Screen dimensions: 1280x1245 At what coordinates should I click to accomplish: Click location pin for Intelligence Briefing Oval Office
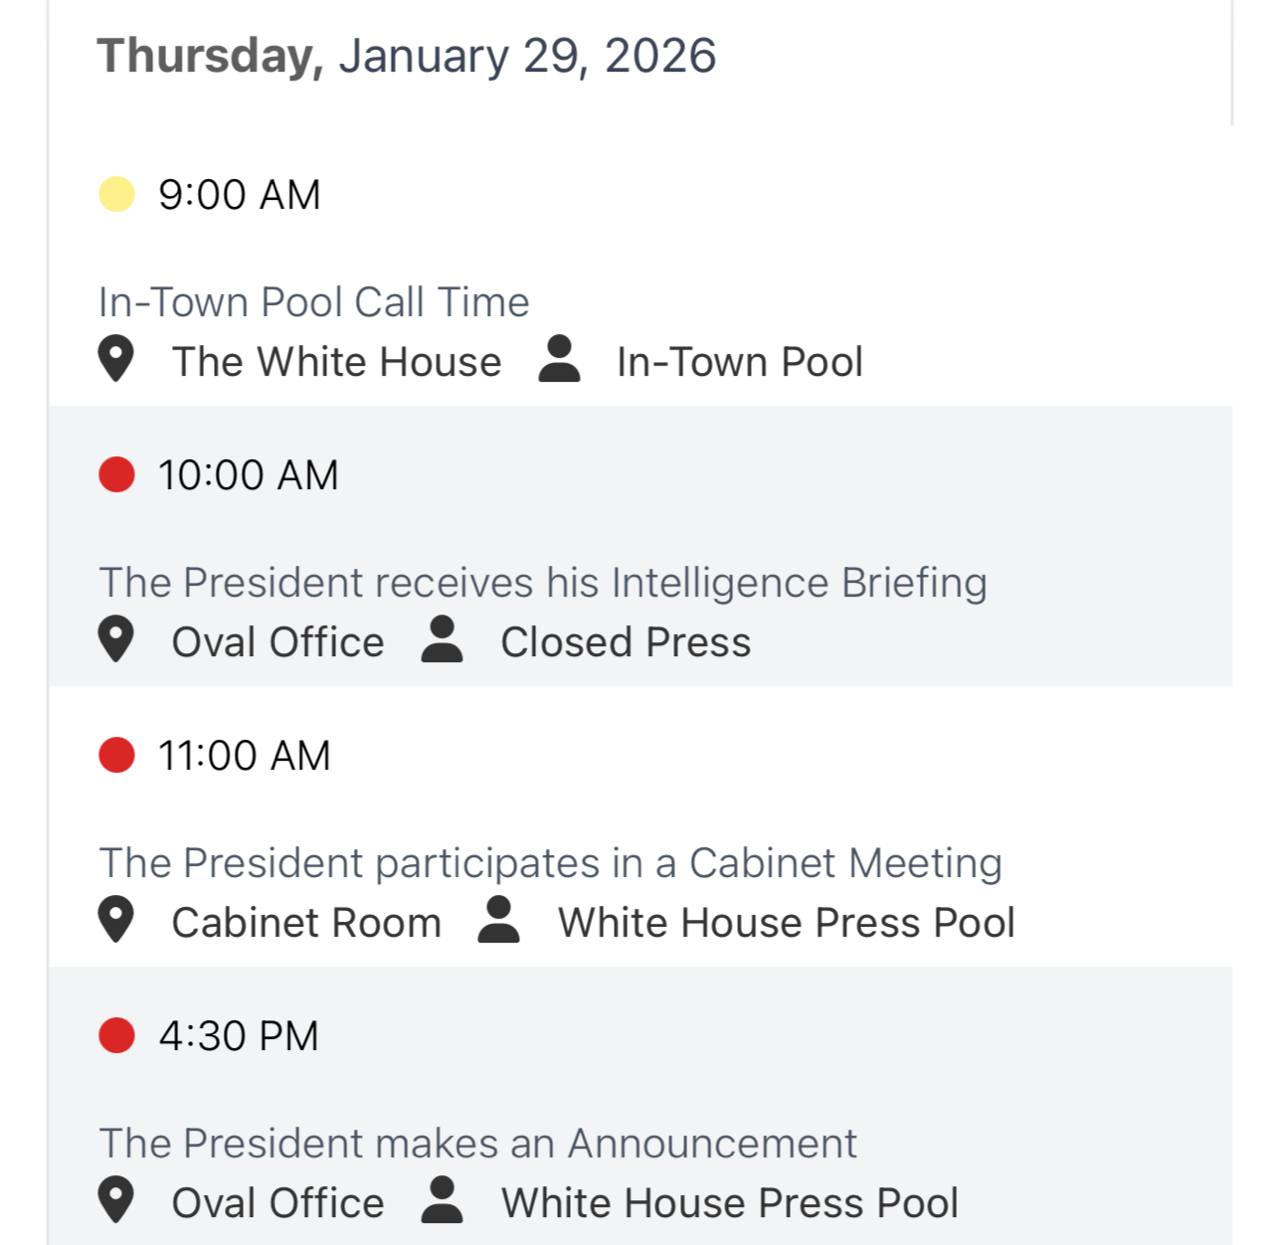(116, 640)
